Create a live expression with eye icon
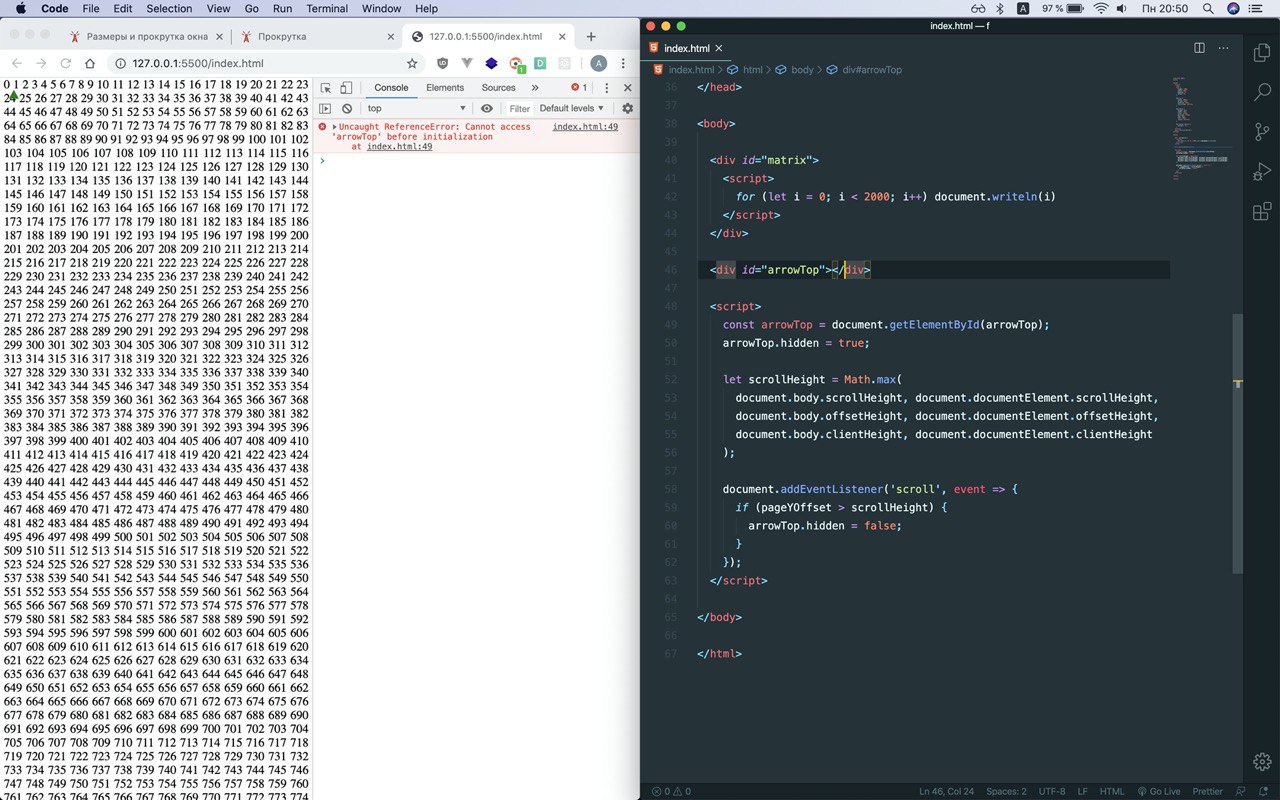The height and width of the screenshot is (800, 1280). click(x=487, y=108)
